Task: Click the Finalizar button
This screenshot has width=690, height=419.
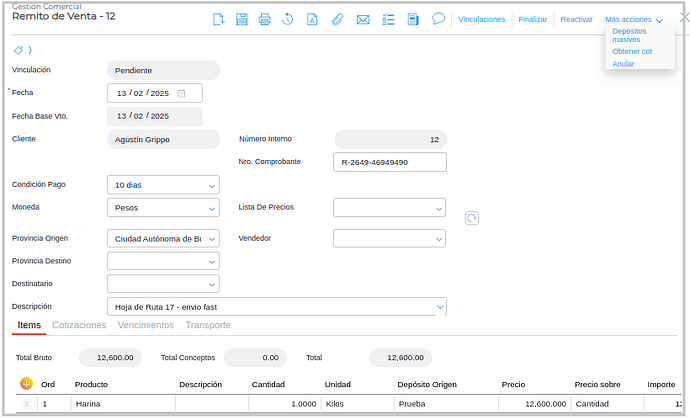Action: tap(533, 20)
